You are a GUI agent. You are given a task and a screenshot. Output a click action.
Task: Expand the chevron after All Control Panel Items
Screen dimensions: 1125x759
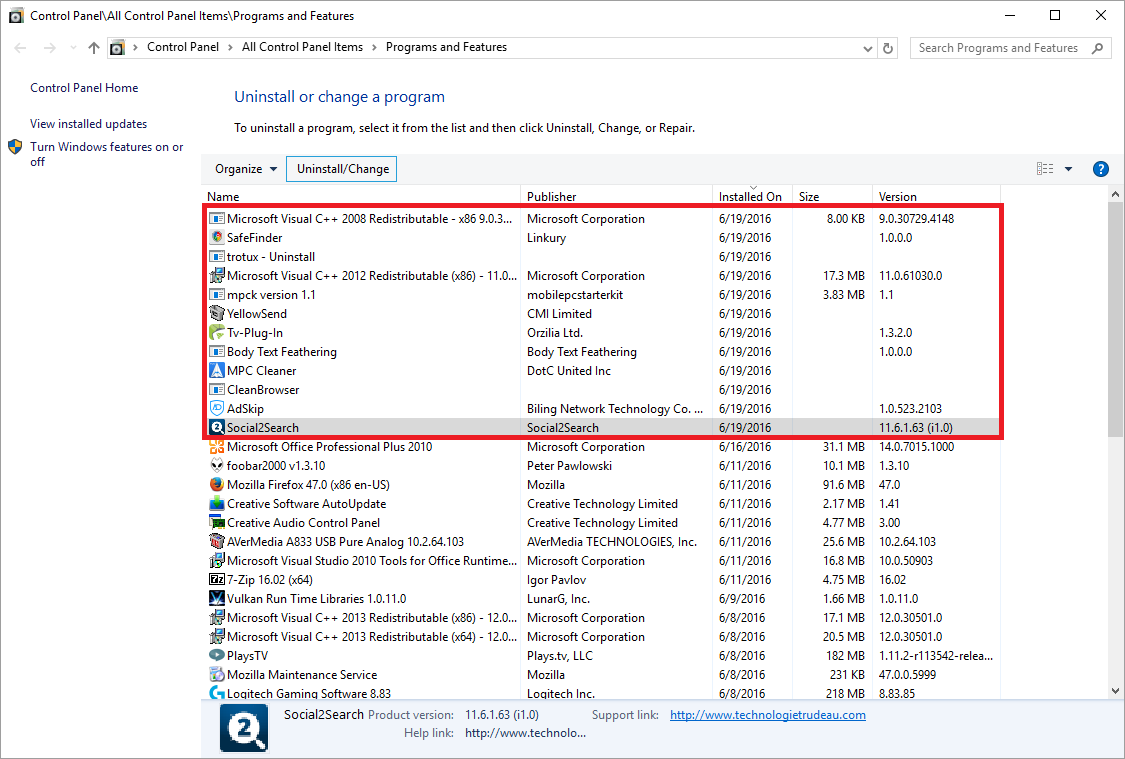(x=375, y=47)
